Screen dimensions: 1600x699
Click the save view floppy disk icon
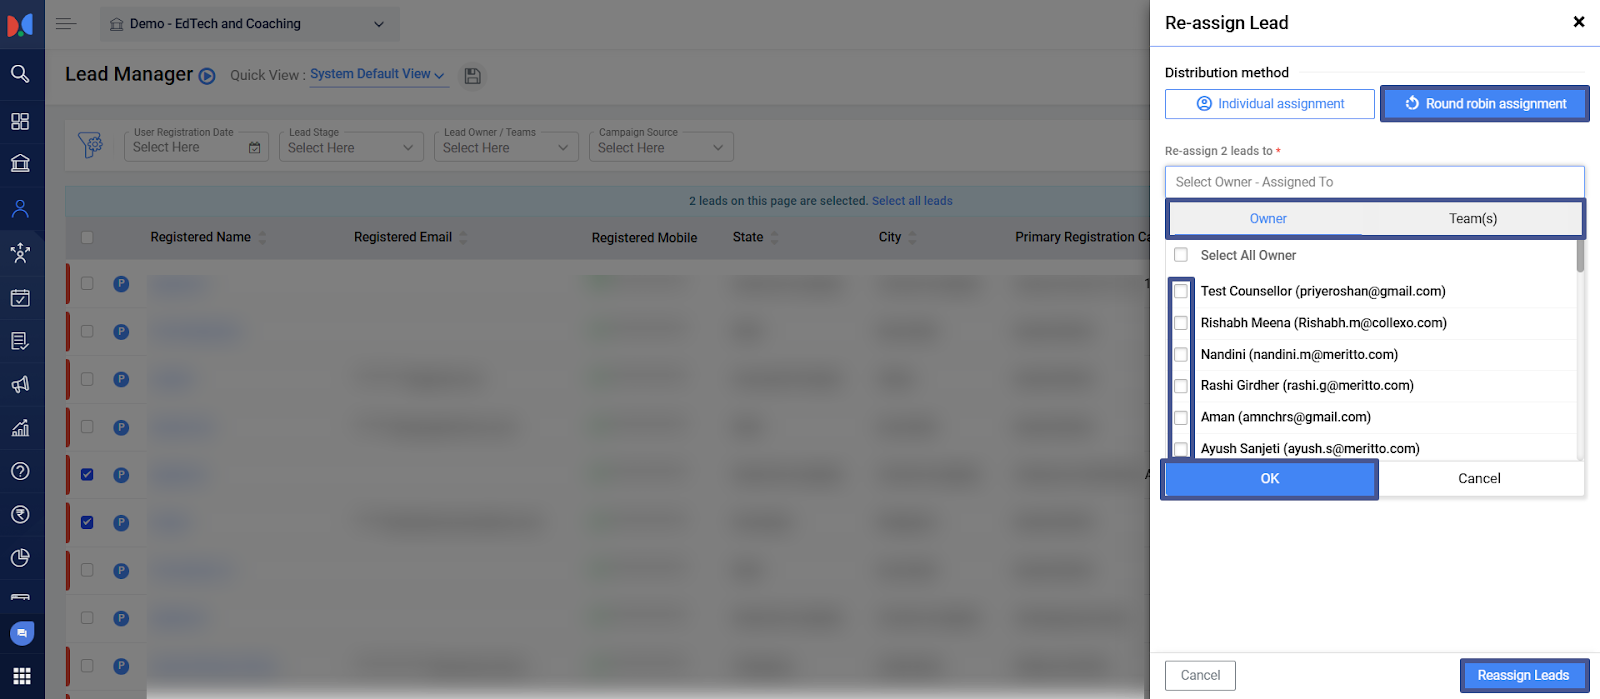click(473, 76)
